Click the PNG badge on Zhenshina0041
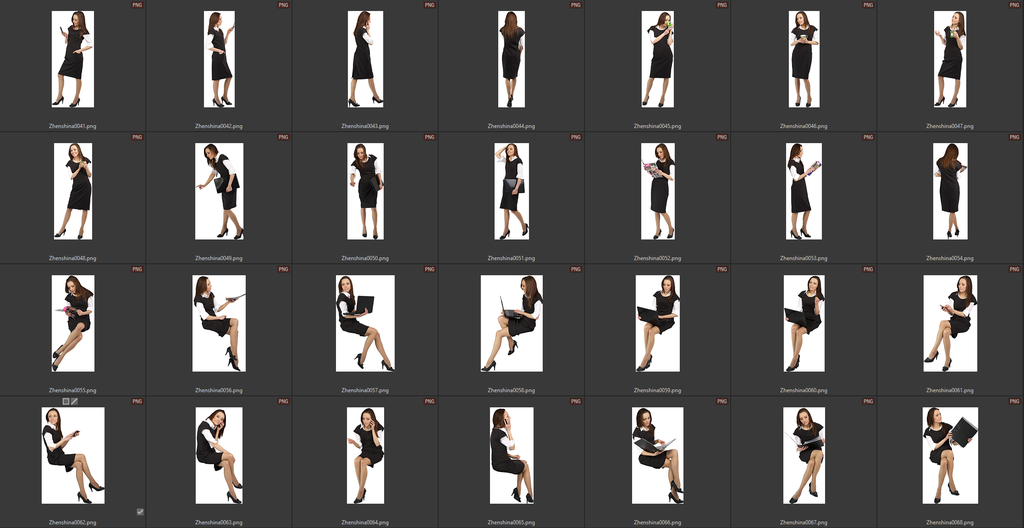 (137, 5)
